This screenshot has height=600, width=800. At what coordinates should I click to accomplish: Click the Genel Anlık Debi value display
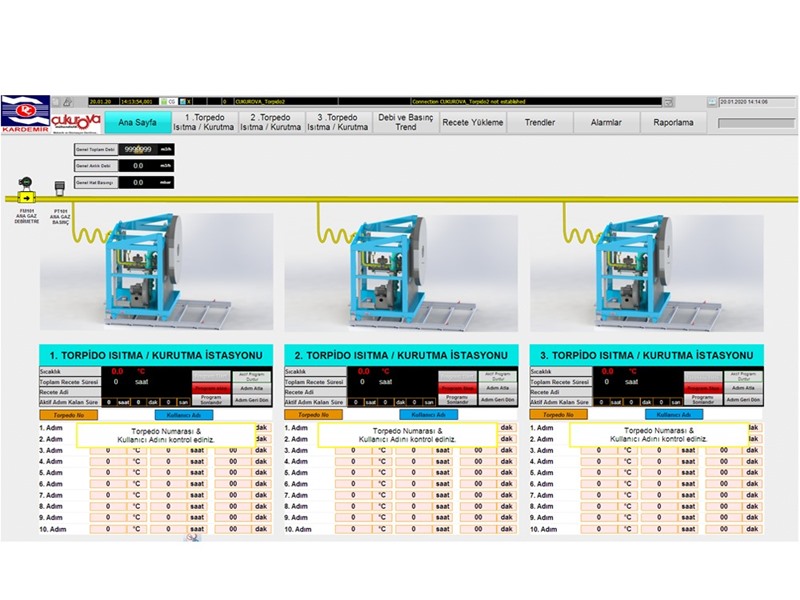138,166
